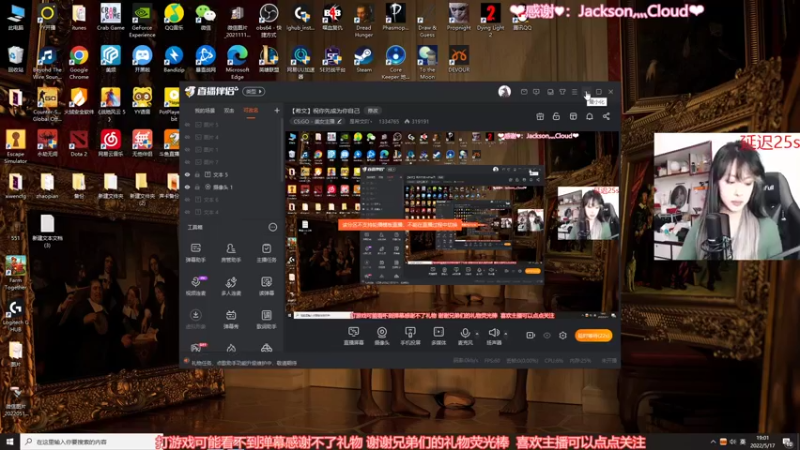
Task: Add a new scene with the plus button
Action: point(277,110)
